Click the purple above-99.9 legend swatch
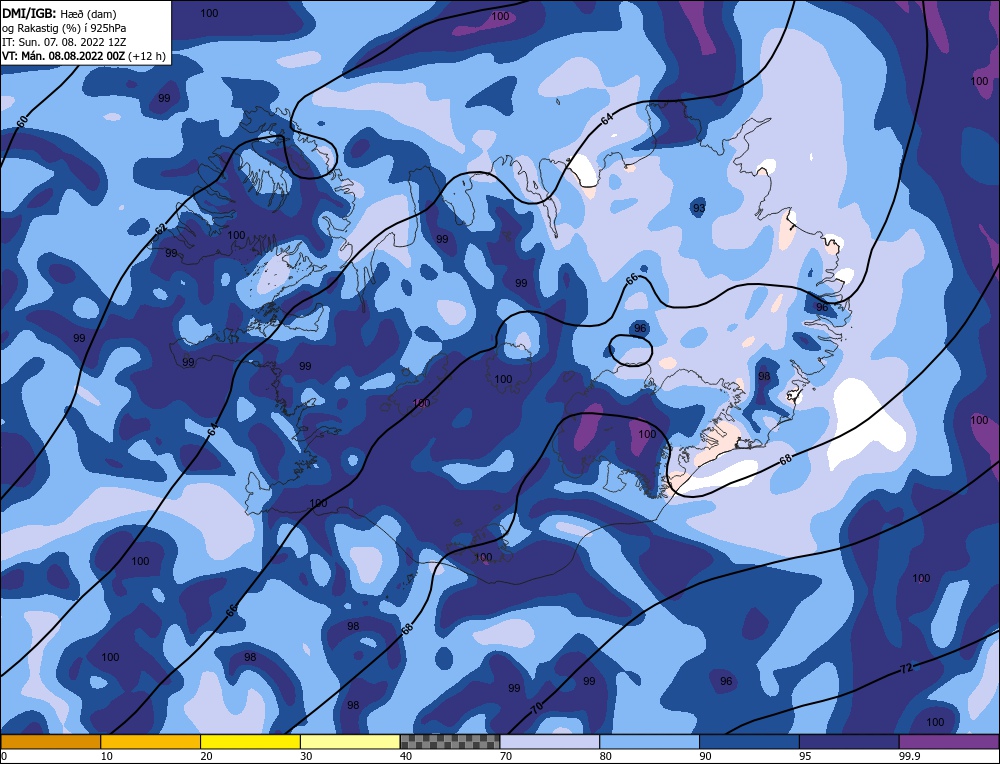 pos(950,742)
